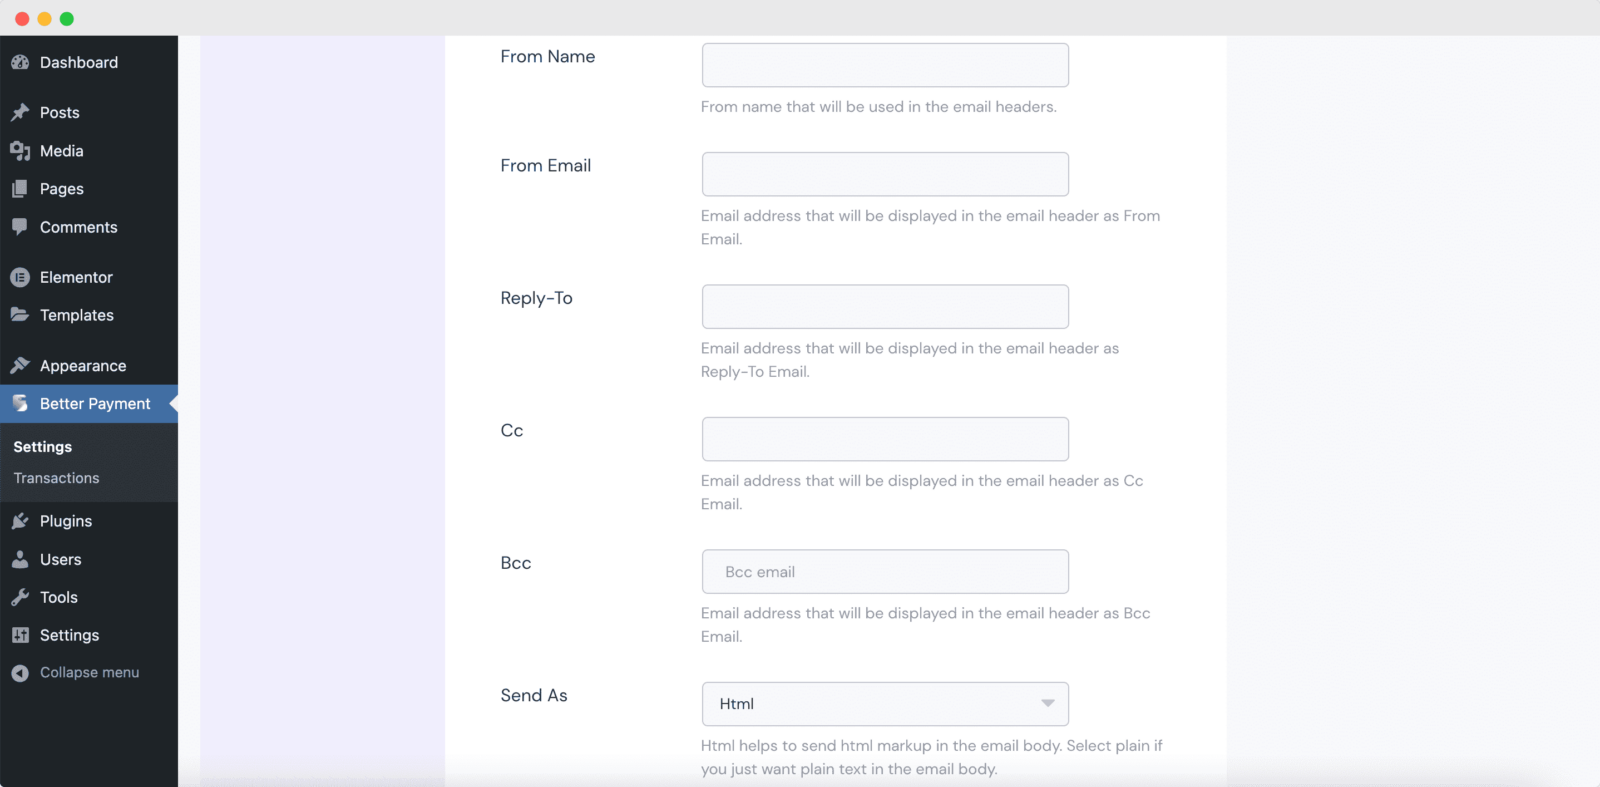Click inside the From Name field
This screenshot has height=787, width=1600.
tap(884, 64)
